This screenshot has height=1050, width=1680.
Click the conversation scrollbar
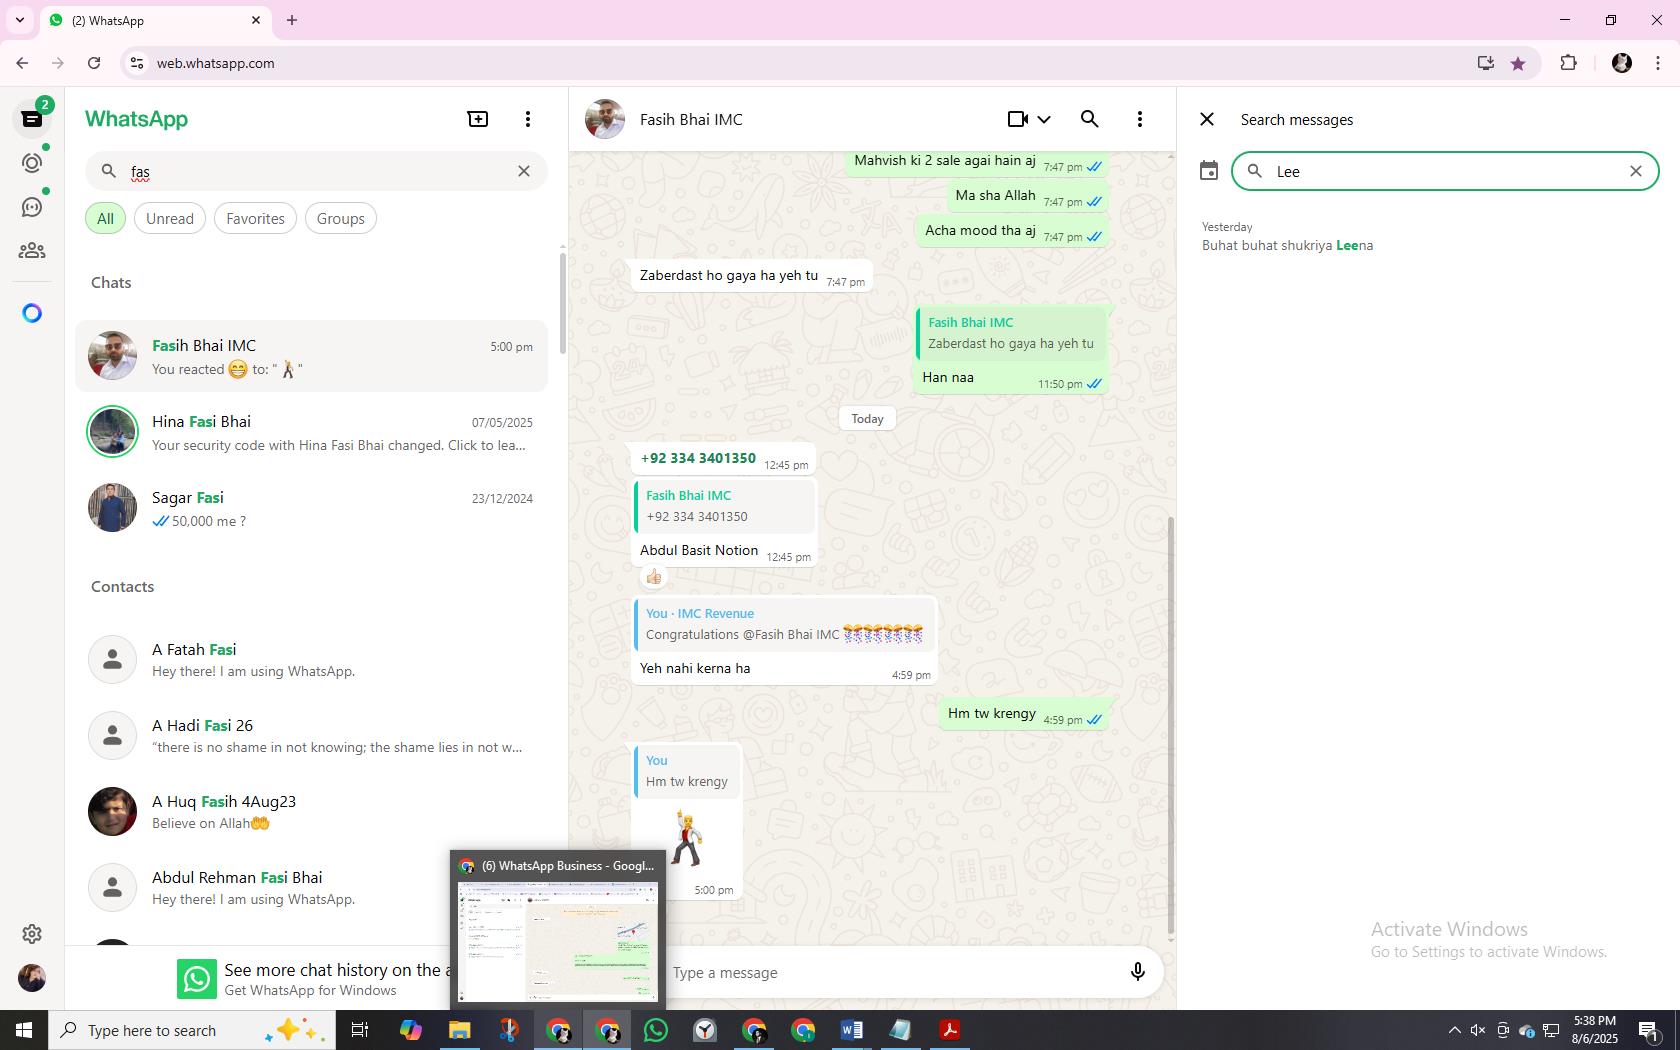(x=1171, y=725)
